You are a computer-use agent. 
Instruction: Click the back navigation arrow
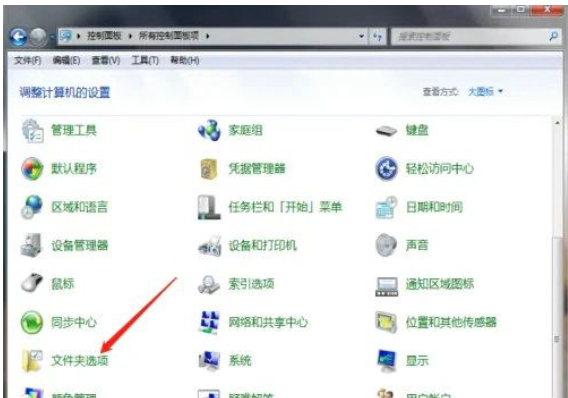[18, 37]
